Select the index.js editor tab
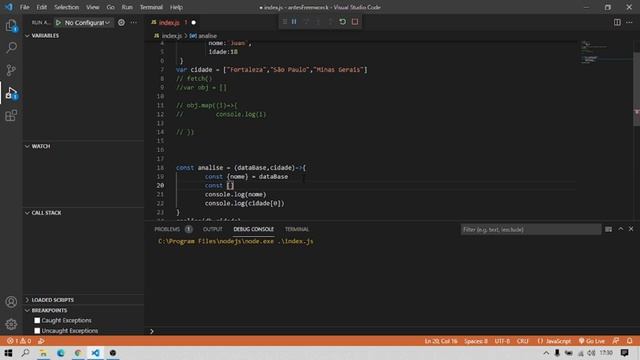 (x=173, y=22)
